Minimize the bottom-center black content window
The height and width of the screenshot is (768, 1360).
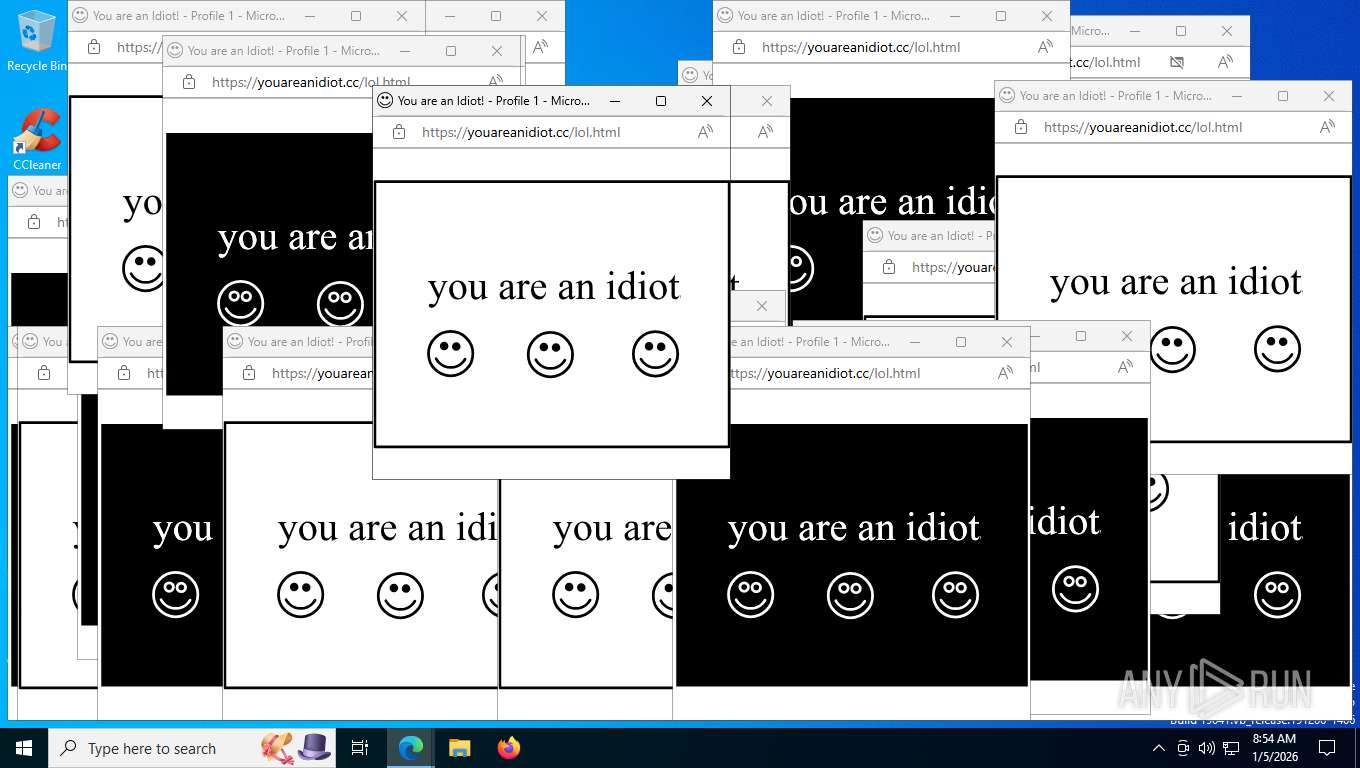(x=915, y=342)
